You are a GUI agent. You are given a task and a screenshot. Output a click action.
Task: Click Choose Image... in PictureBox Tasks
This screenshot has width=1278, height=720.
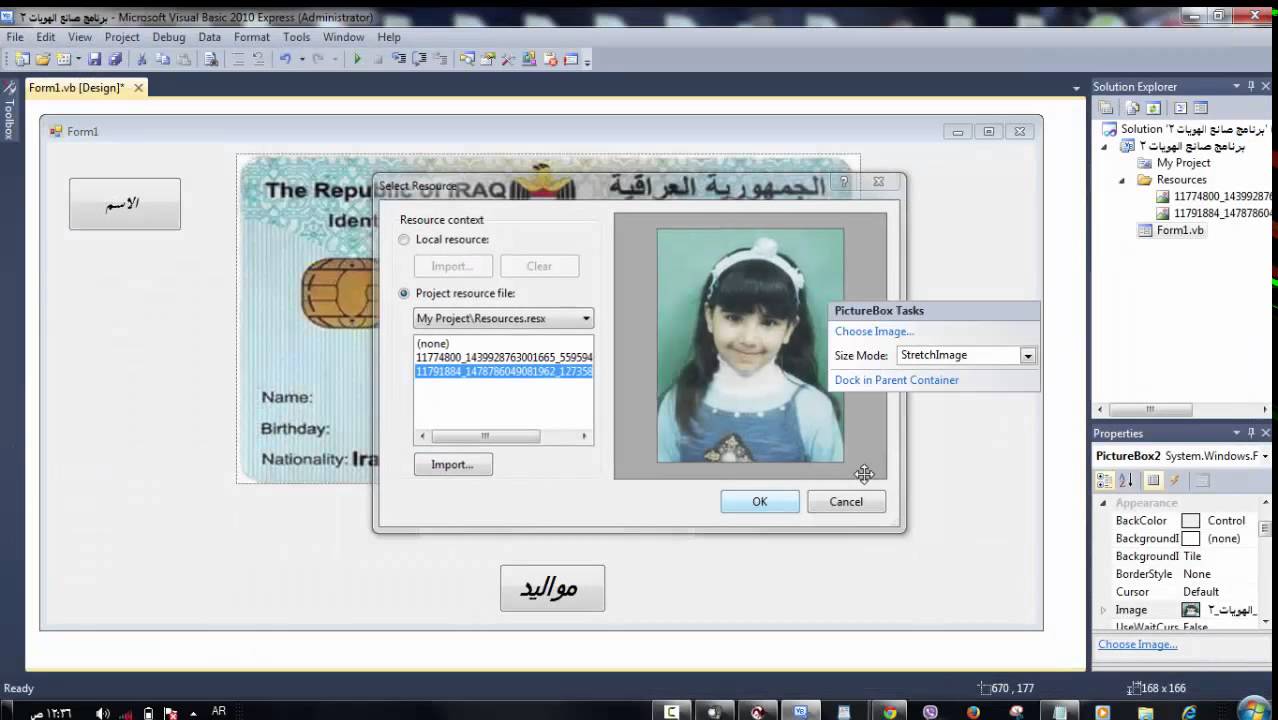(874, 331)
